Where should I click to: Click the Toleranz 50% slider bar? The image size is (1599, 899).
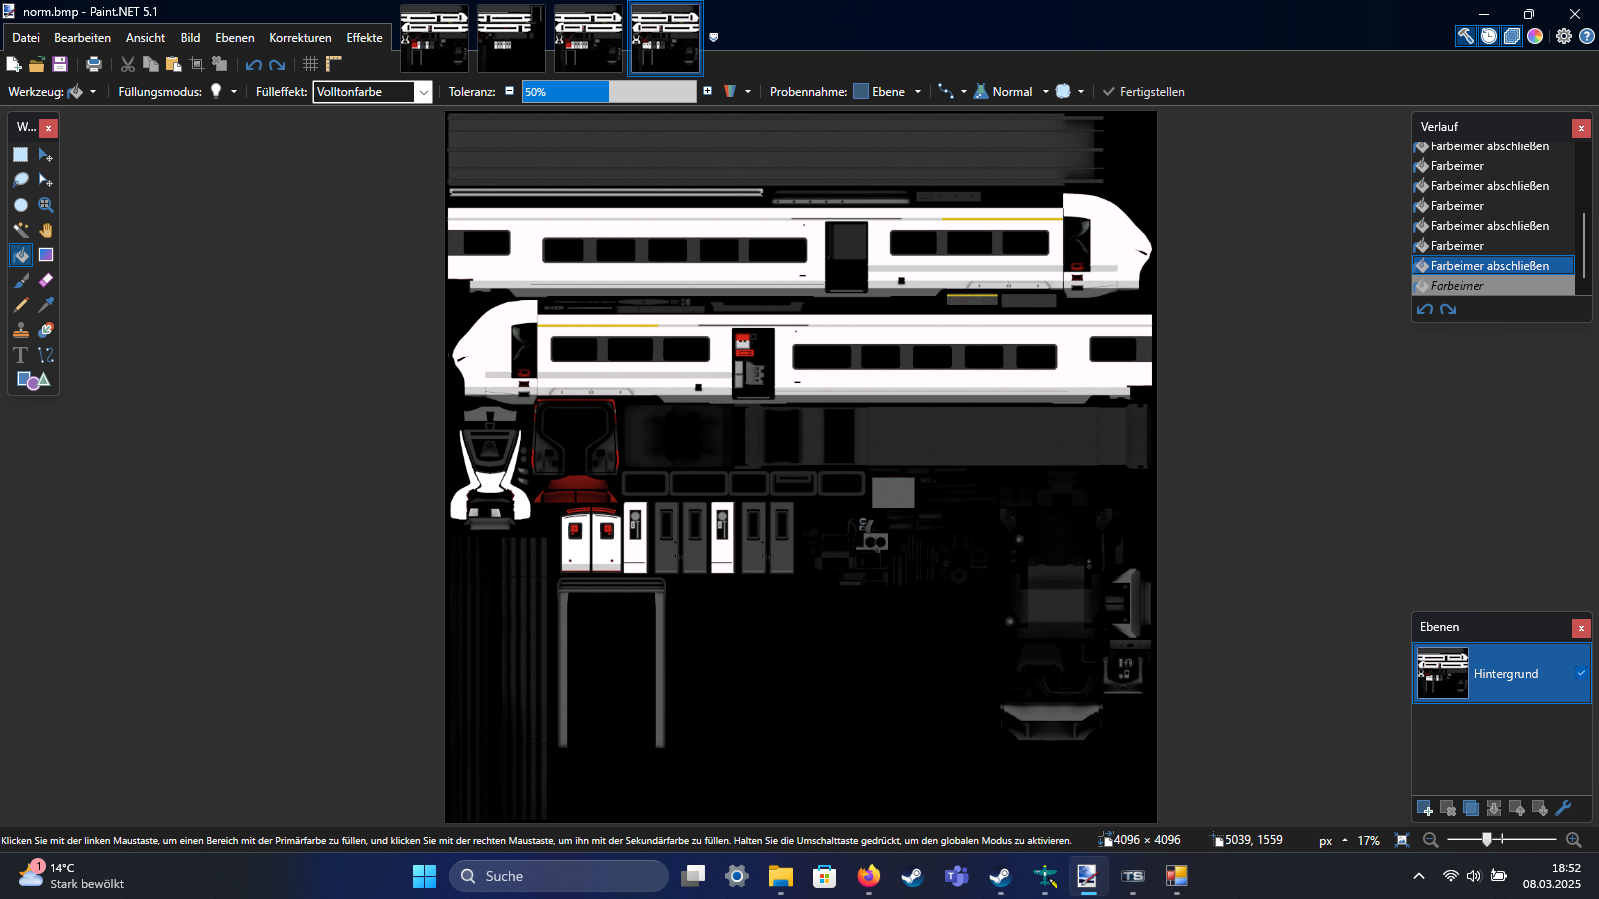click(x=609, y=92)
